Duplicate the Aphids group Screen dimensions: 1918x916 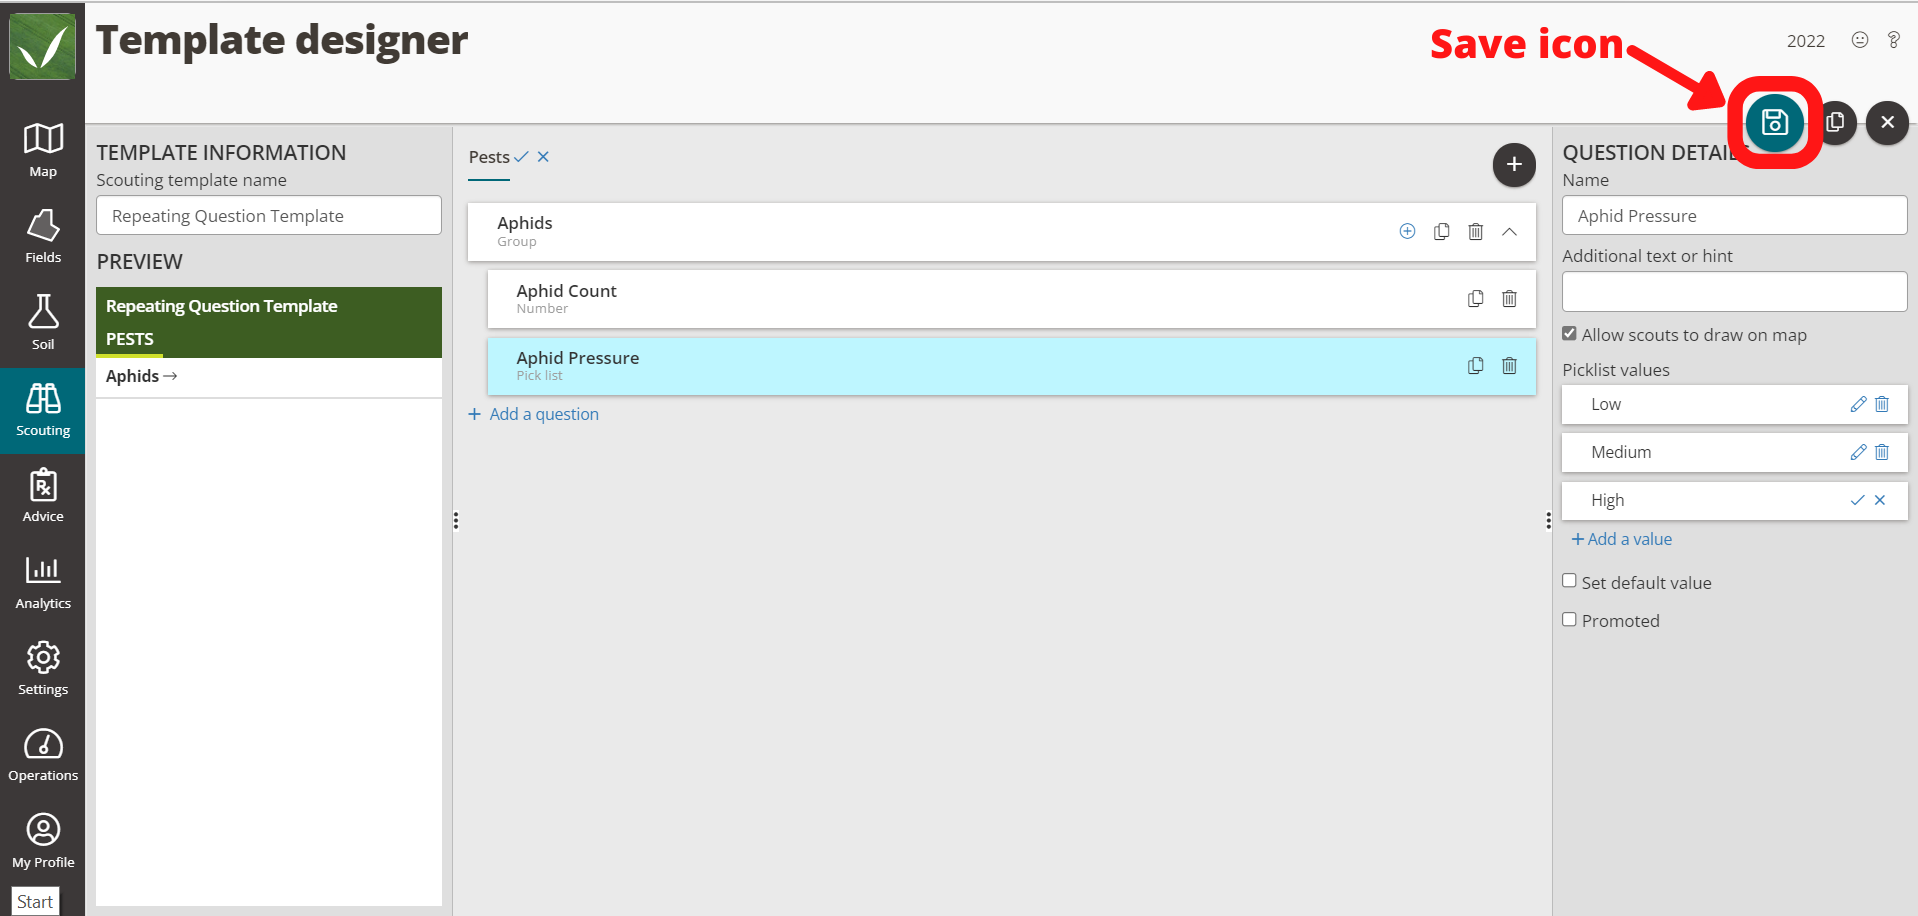pos(1441,231)
